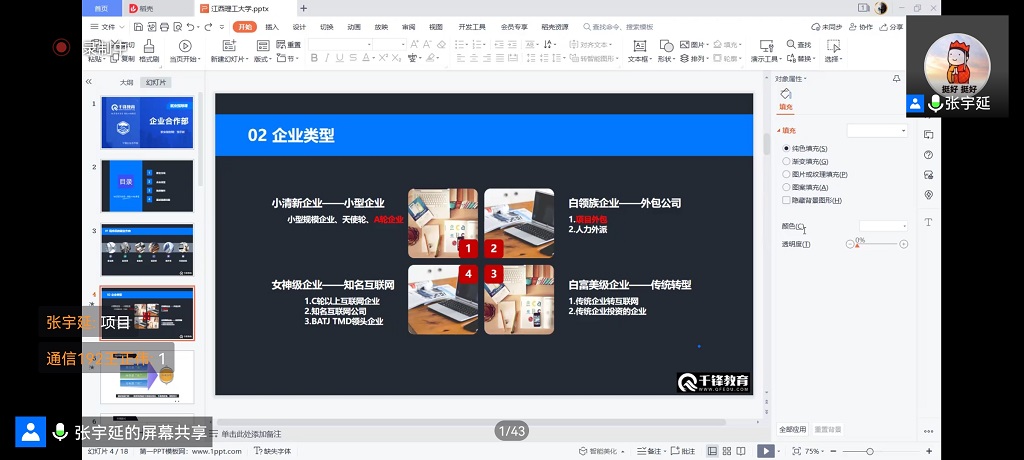1024x460 pixels.
Task: Open the Section (节) dropdown
Action: click(288, 58)
